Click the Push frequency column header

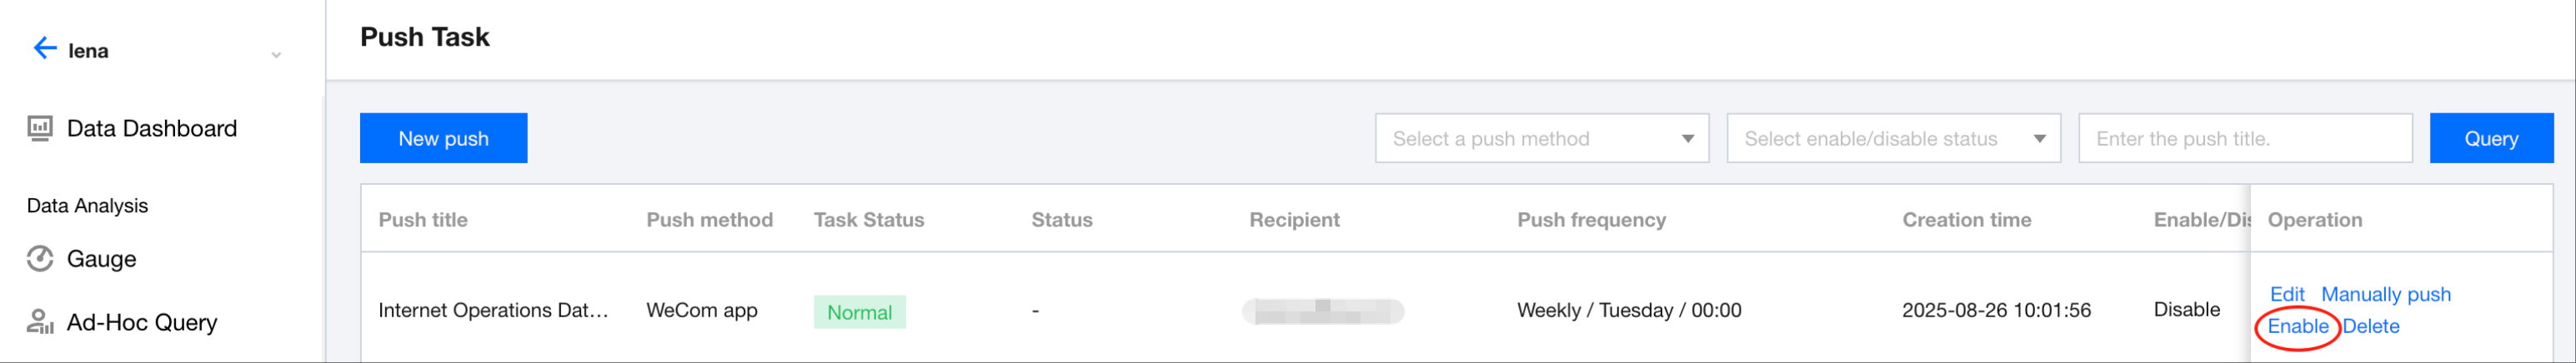[1590, 220]
